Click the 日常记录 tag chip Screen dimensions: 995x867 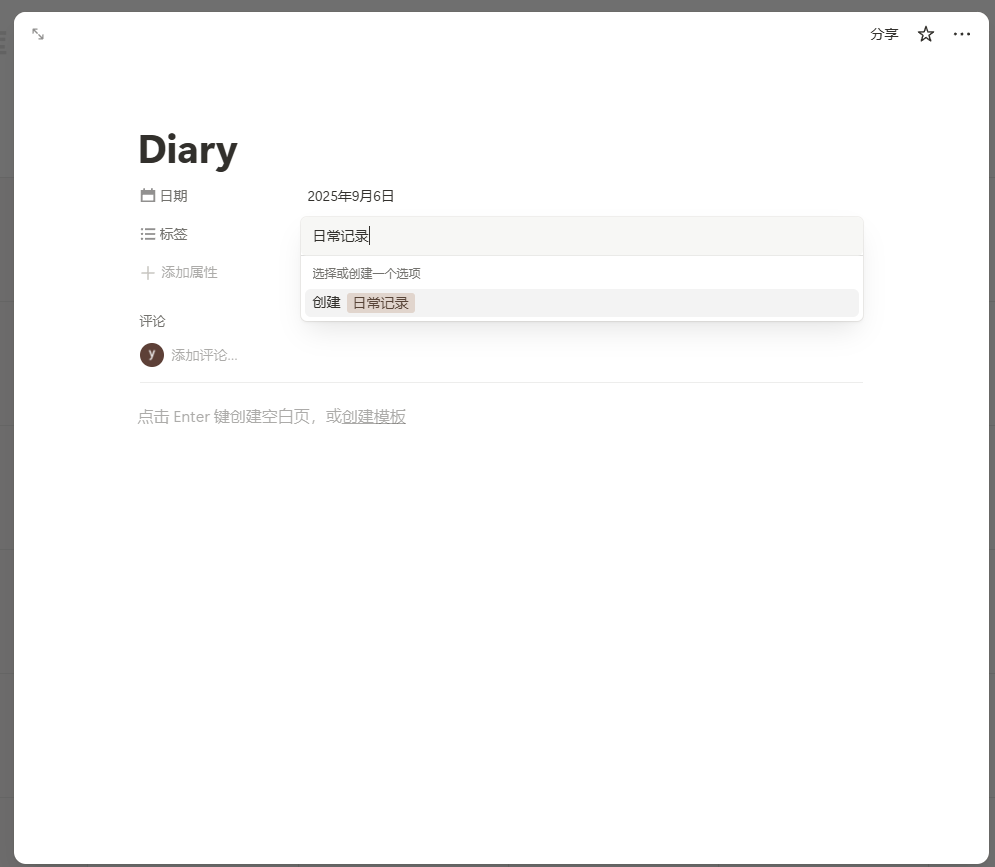(x=381, y=303)
